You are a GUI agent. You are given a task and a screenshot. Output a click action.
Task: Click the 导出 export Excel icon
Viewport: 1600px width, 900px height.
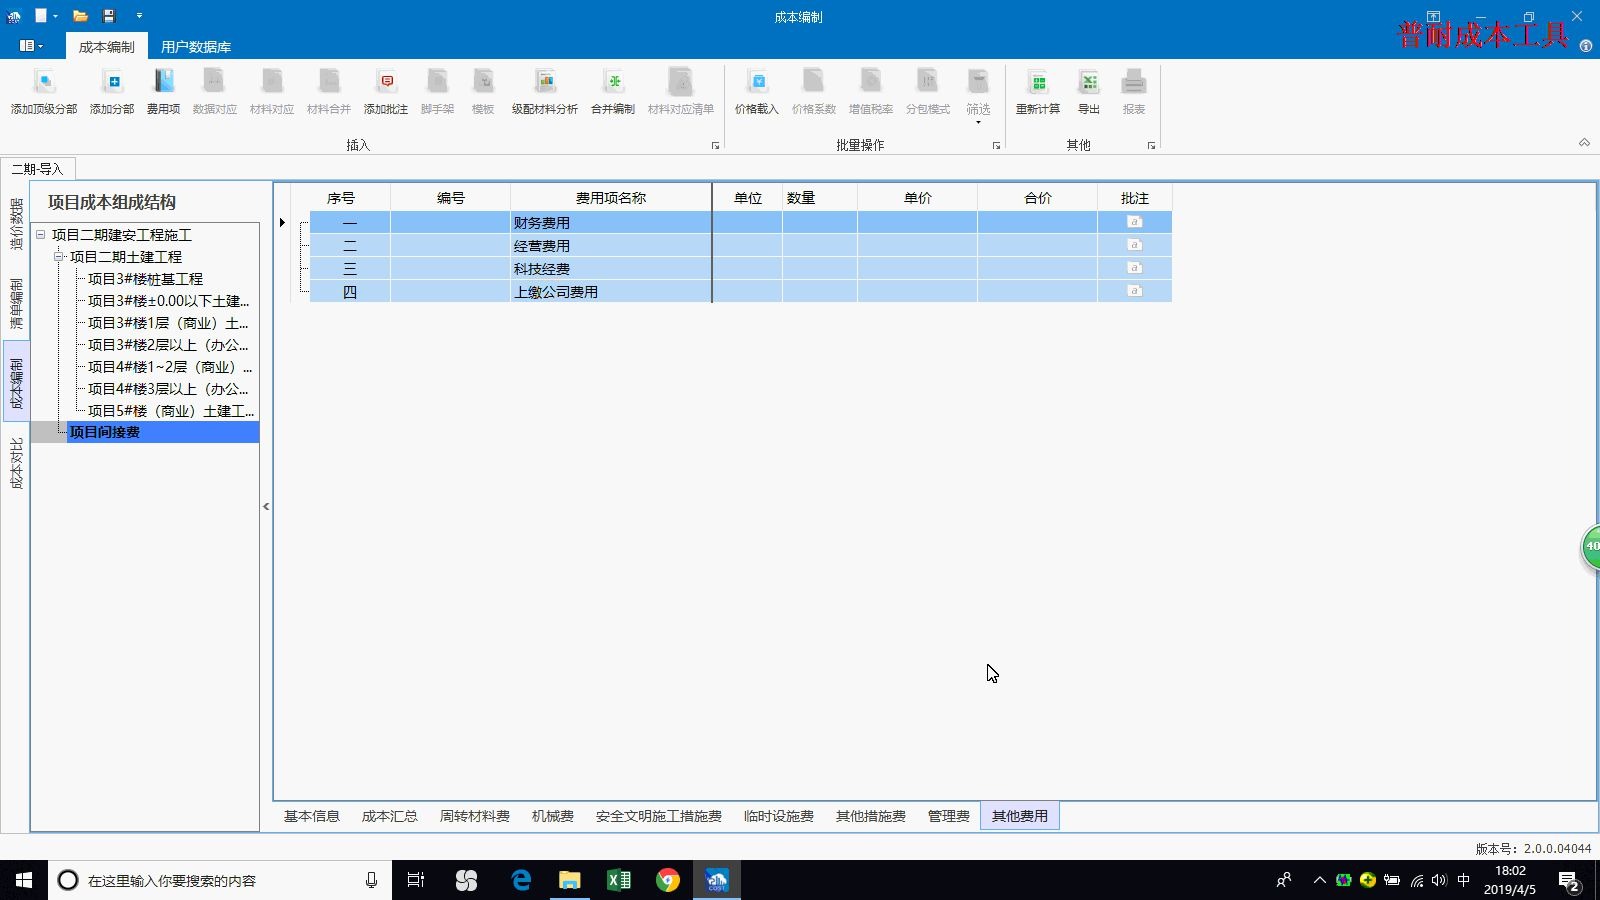pyautogui.click(x=1089, y=82)
